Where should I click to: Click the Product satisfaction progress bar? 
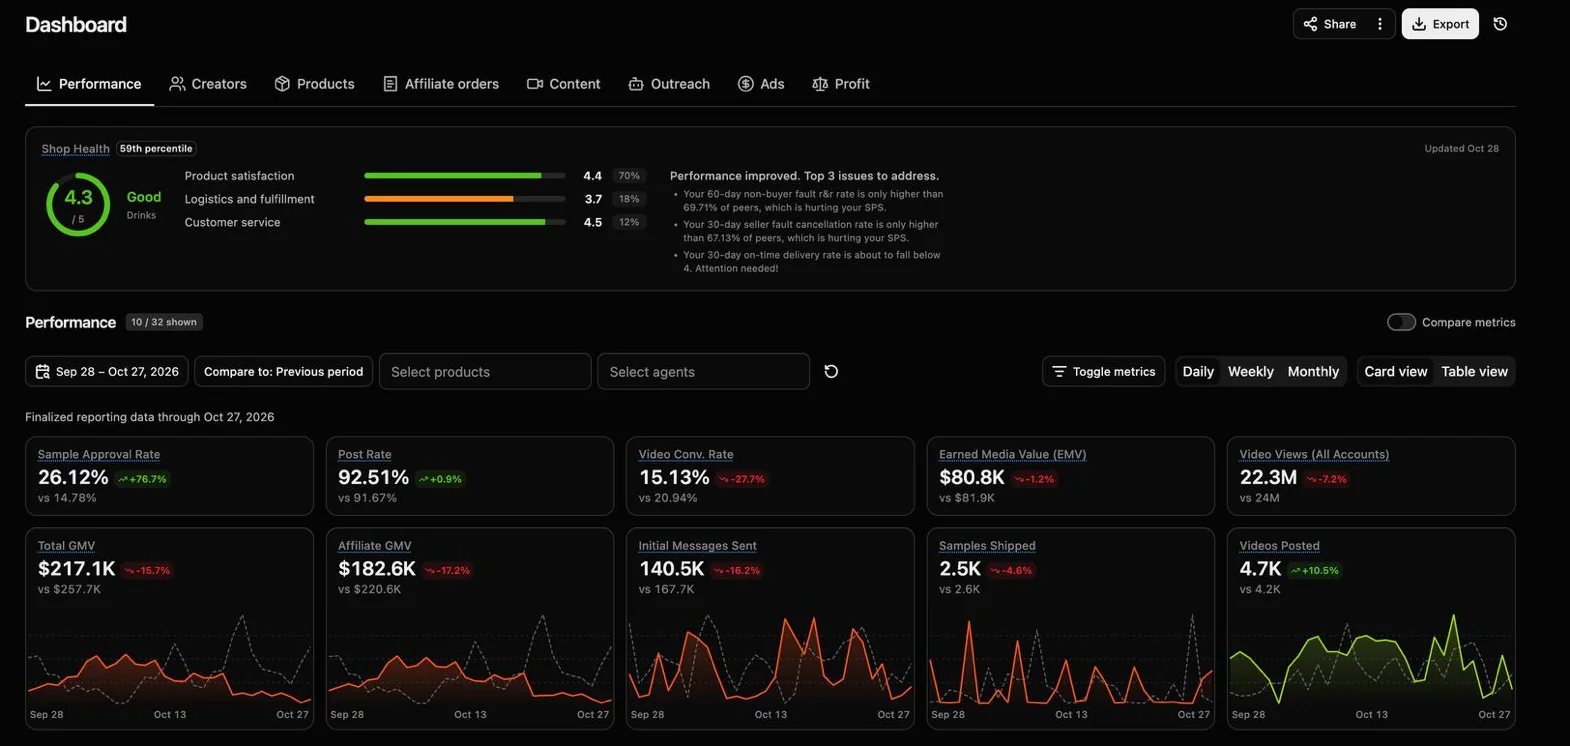[464, 176]
